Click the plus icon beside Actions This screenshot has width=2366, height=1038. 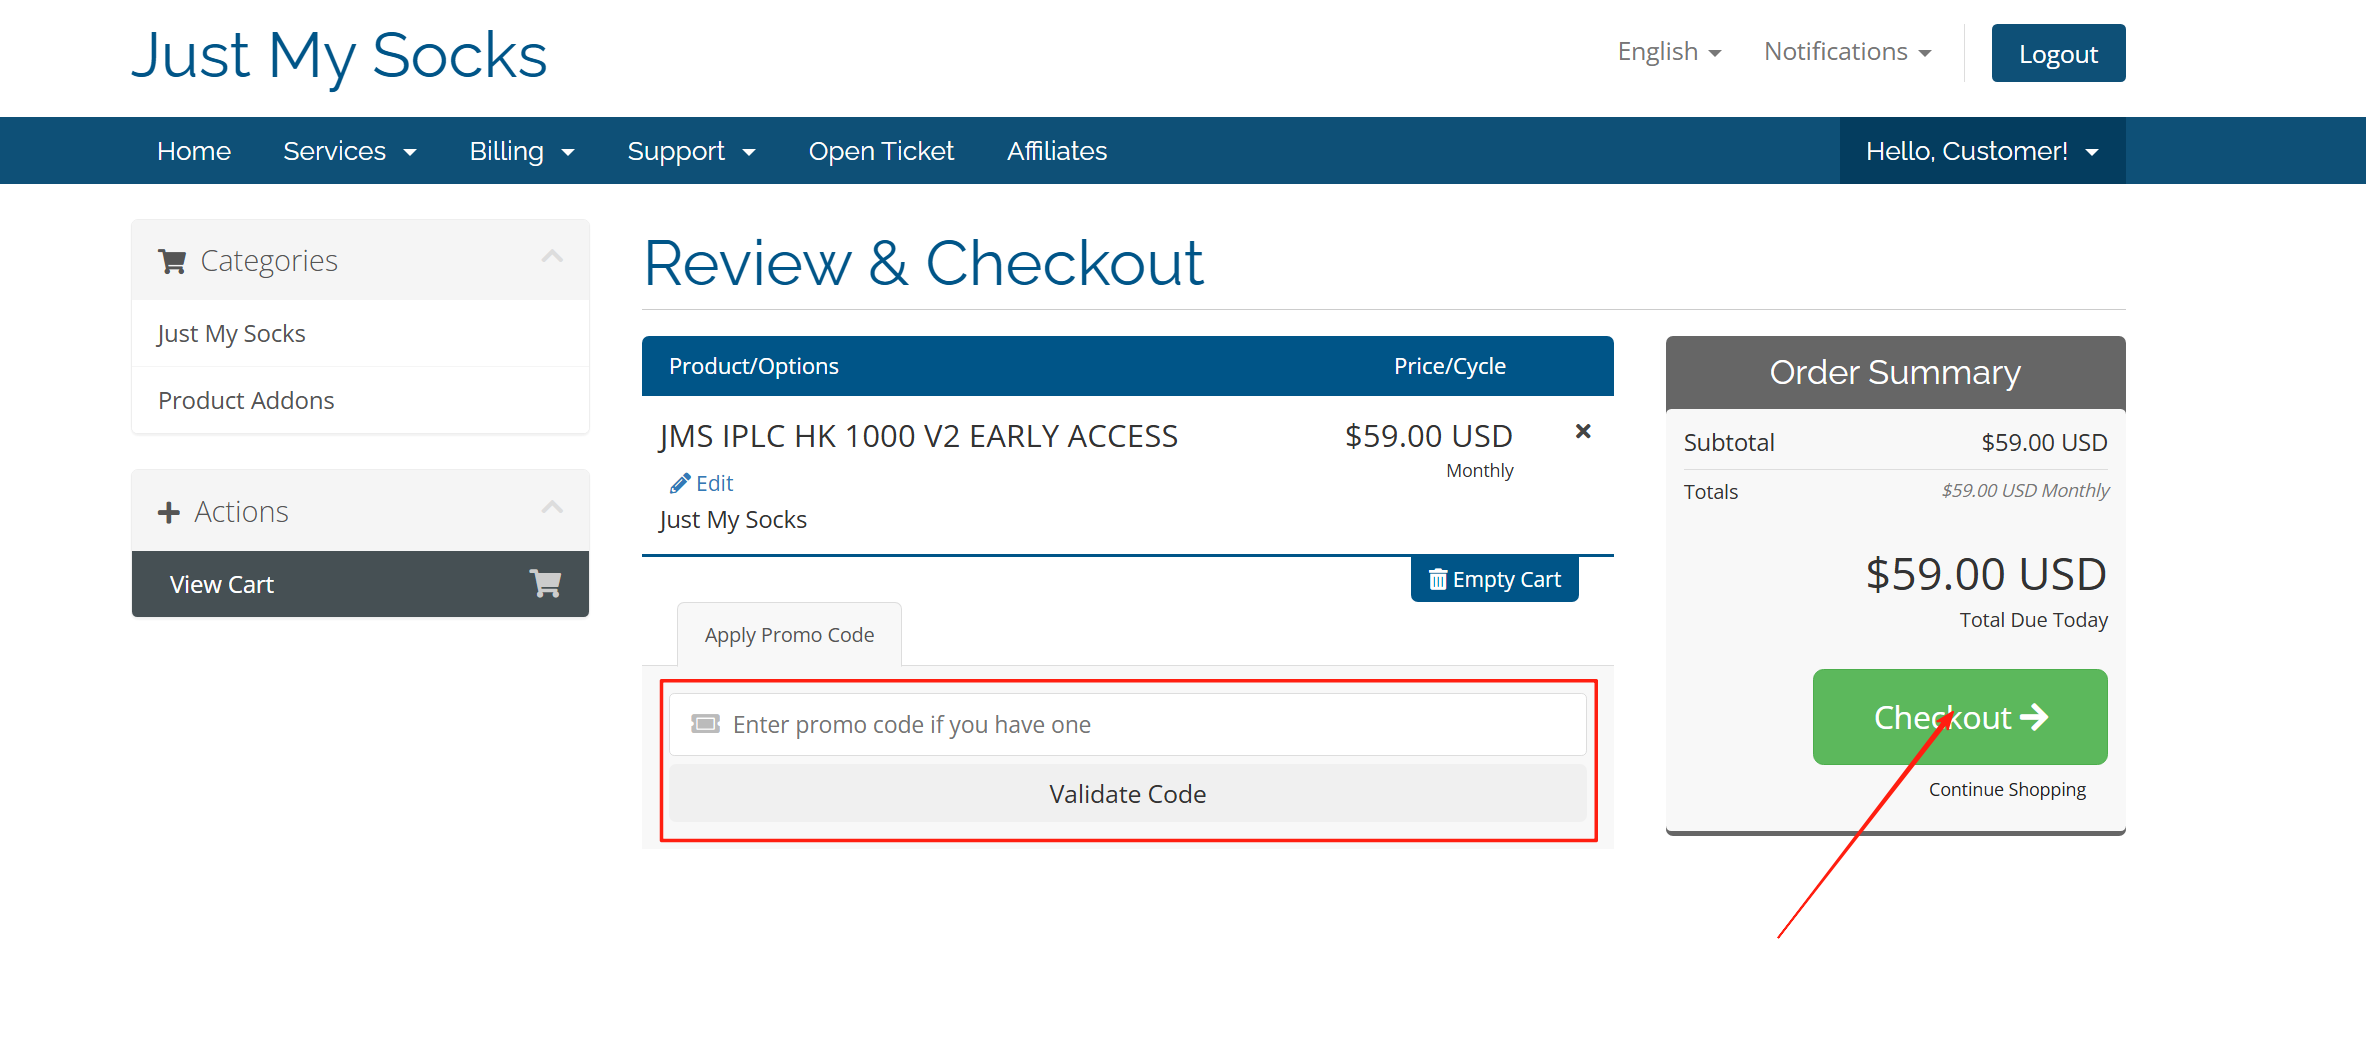tap(169, 512)
